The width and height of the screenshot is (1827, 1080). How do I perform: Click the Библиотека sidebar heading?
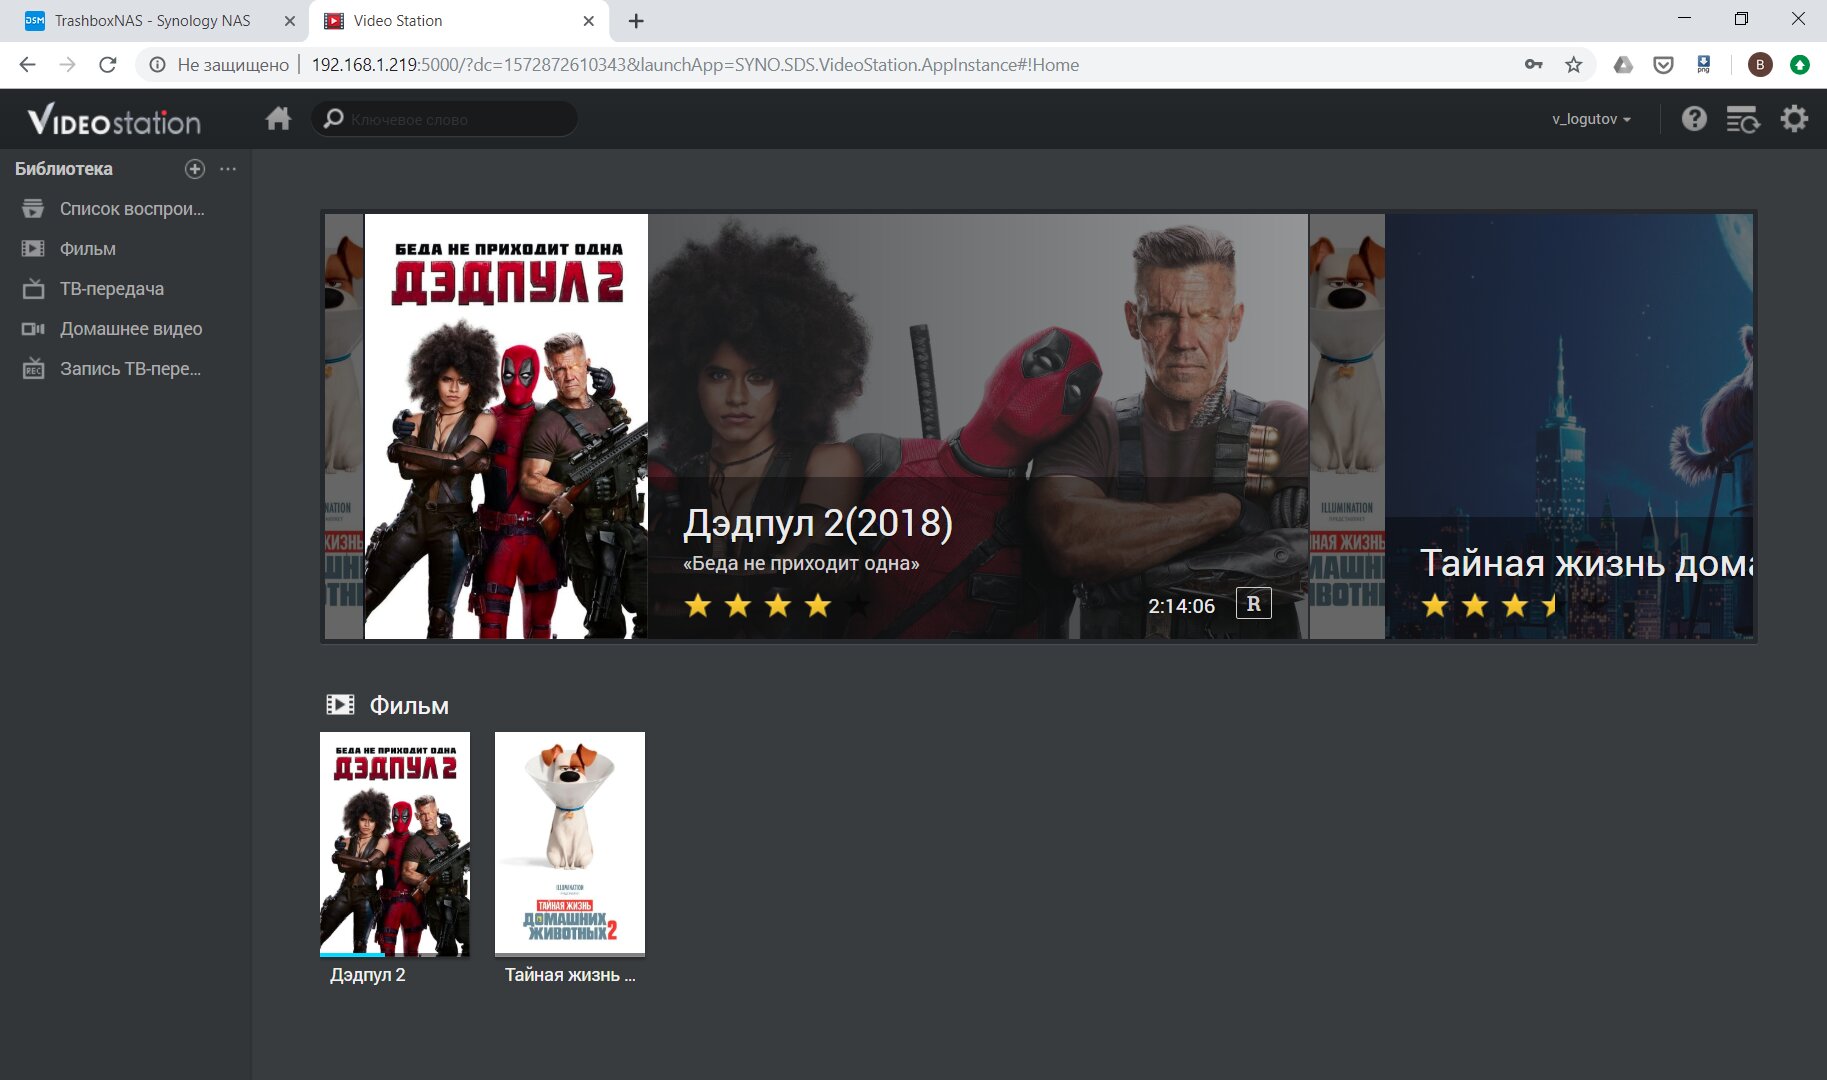tap(64, 169)
